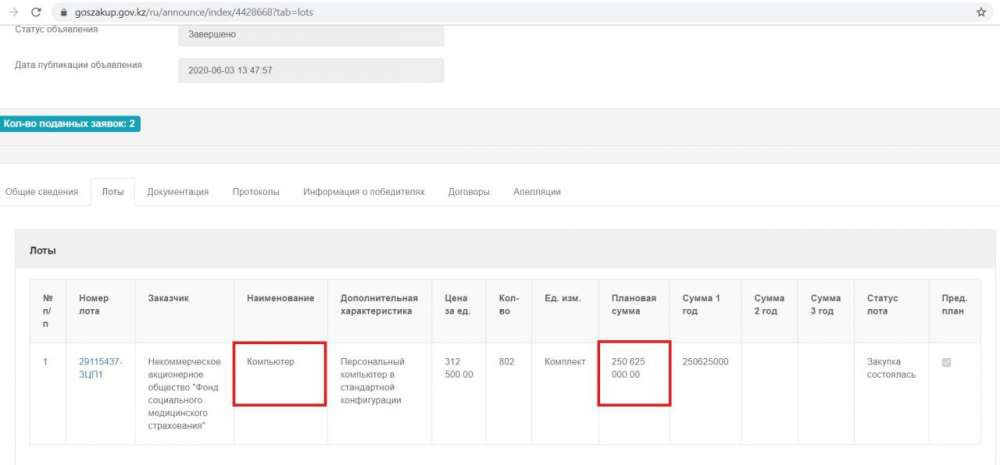Open the Апелляции tab
This screenshot has width=1000, height=465.
(x=537, y=192)
